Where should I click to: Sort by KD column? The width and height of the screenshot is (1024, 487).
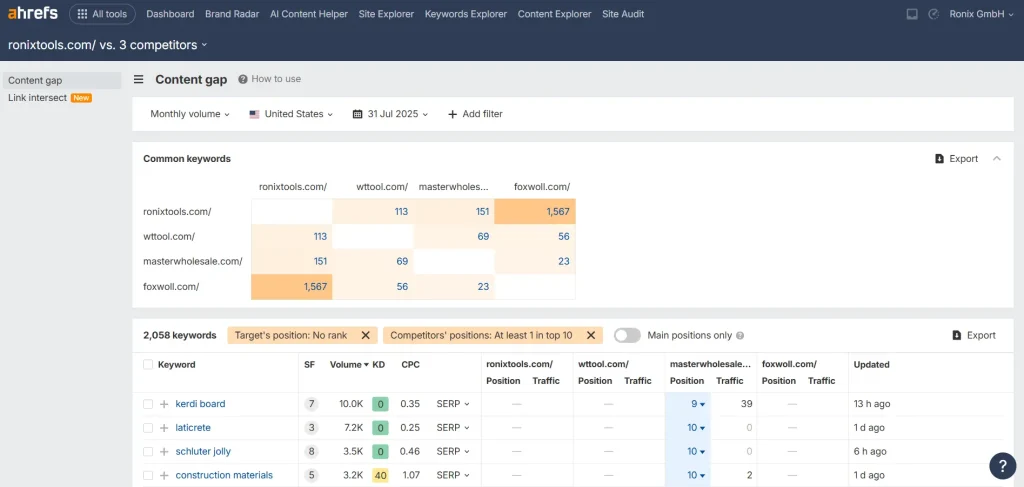[379, 365]
